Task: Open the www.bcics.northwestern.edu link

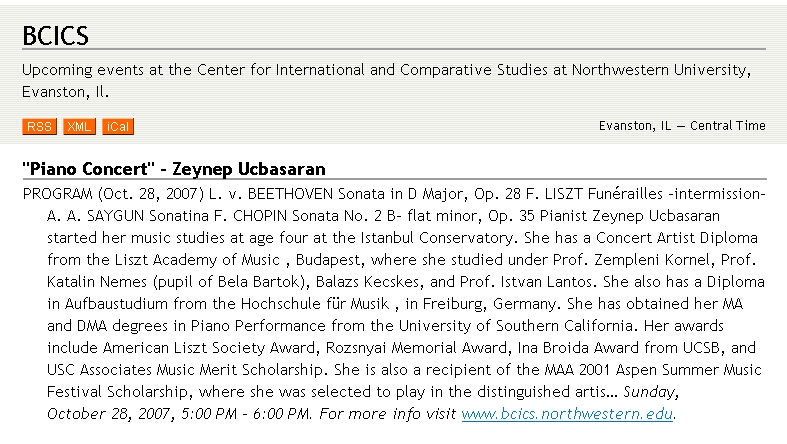Action: click(x=567, y=414)
